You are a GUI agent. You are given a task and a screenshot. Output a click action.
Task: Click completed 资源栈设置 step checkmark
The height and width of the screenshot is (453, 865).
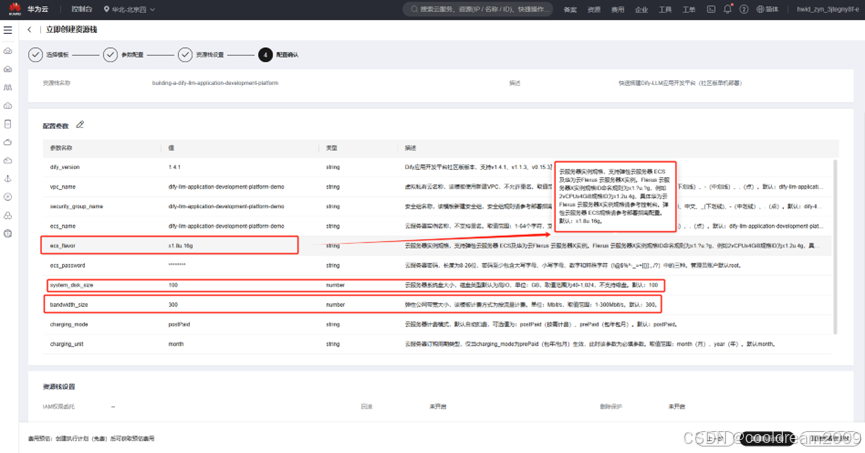click(185, 55)
